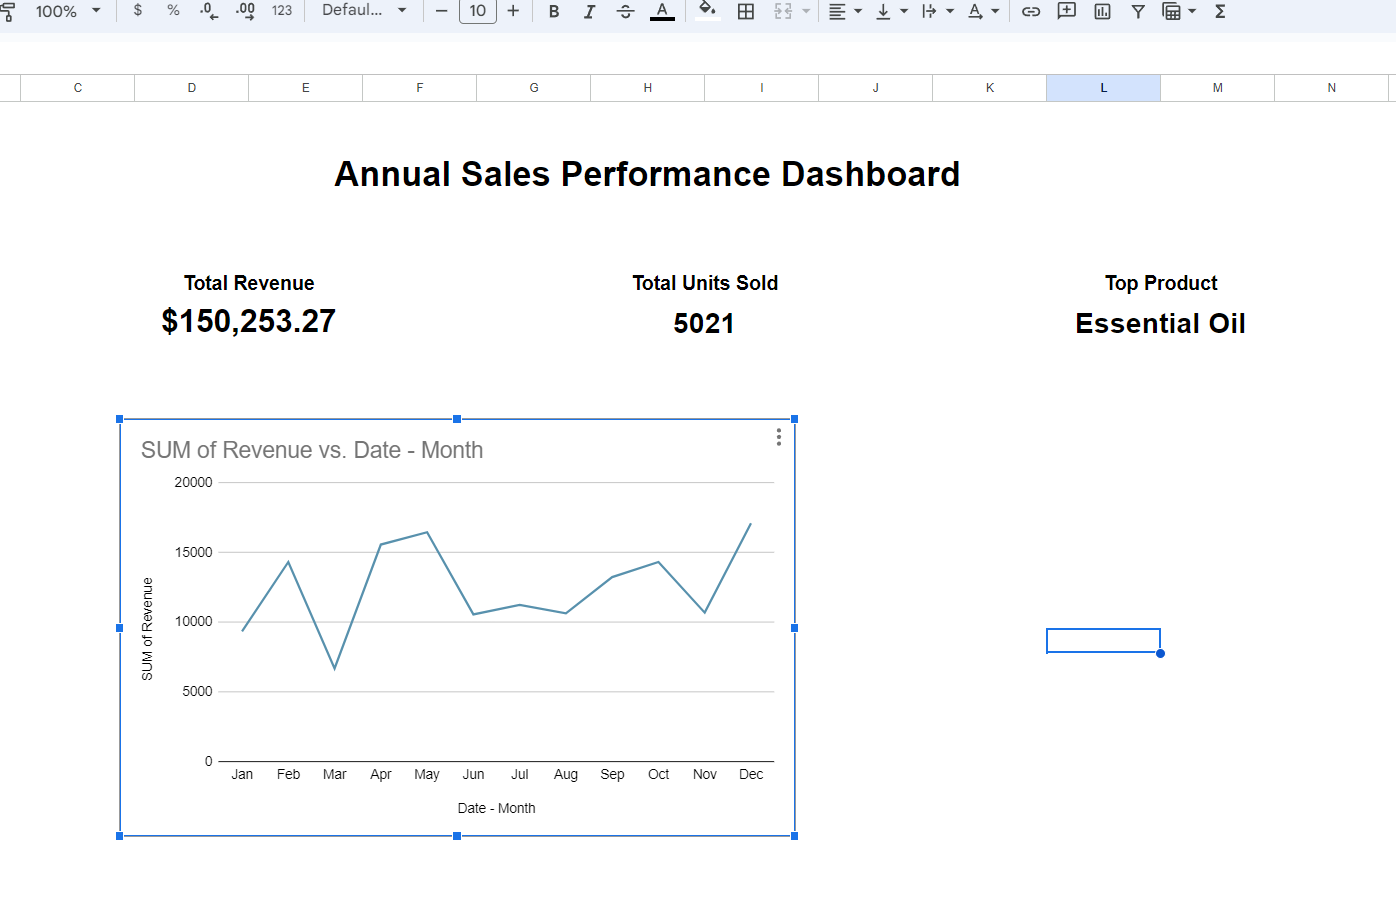The image size is (1396, 901).
Task: Click the $150,253.27 revenue value
Action: point(248,321)
